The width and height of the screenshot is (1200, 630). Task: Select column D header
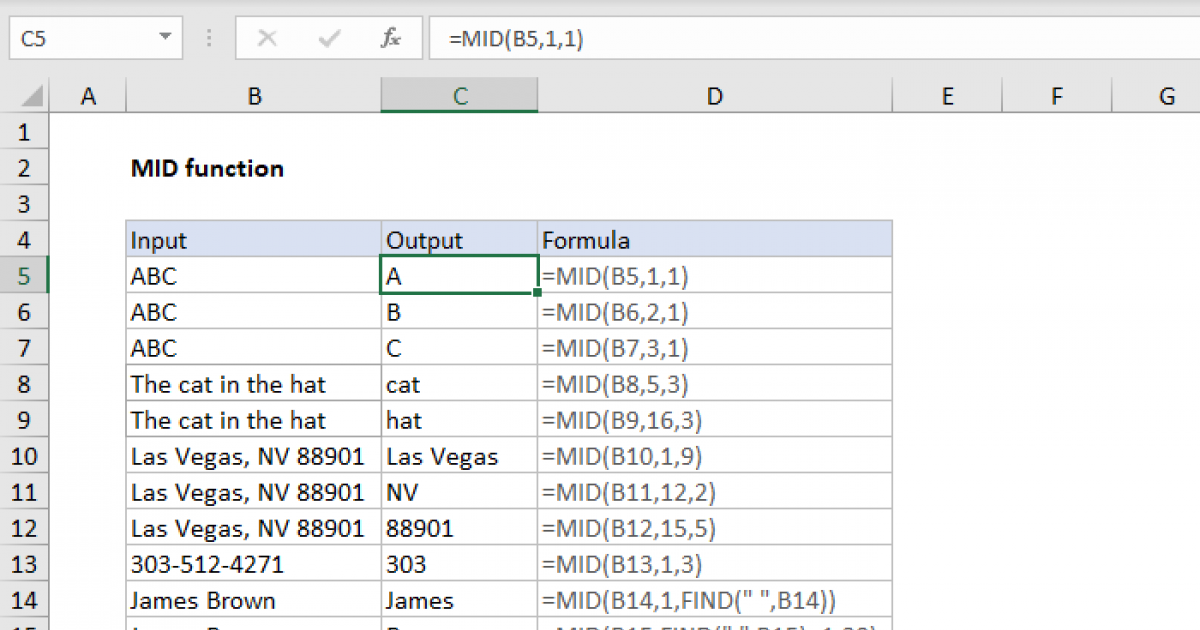coord(714,96)
